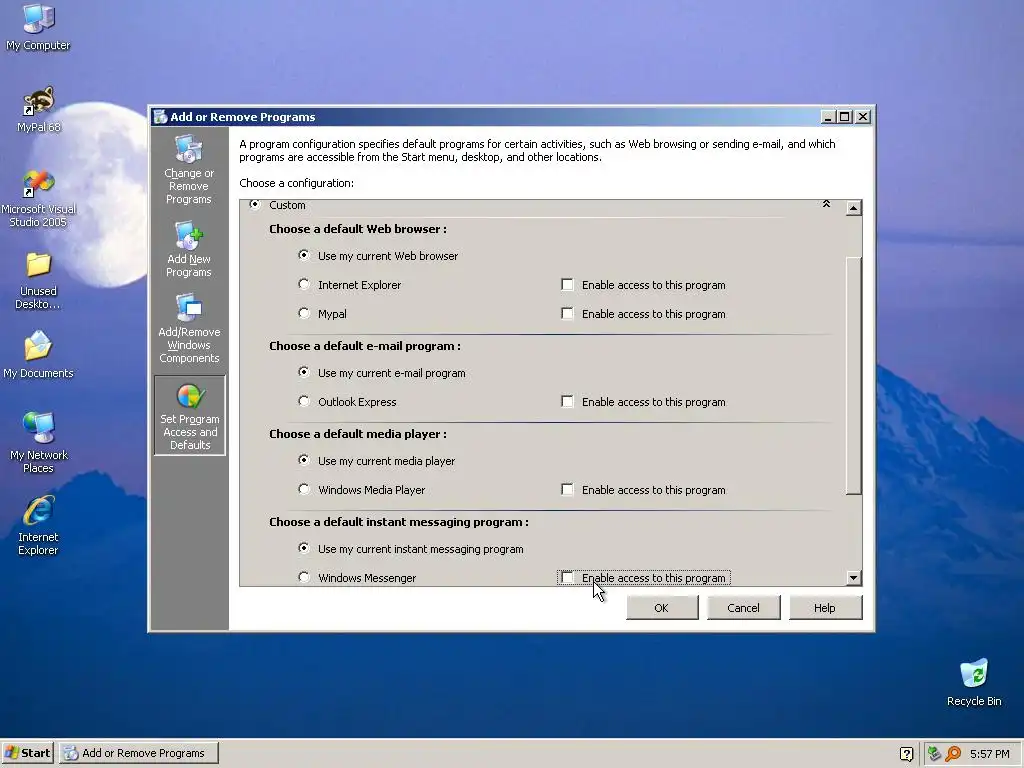The image size is (1024, 768).
Task: Open My Computer desktop icon
Action: [x=38, y=27]
